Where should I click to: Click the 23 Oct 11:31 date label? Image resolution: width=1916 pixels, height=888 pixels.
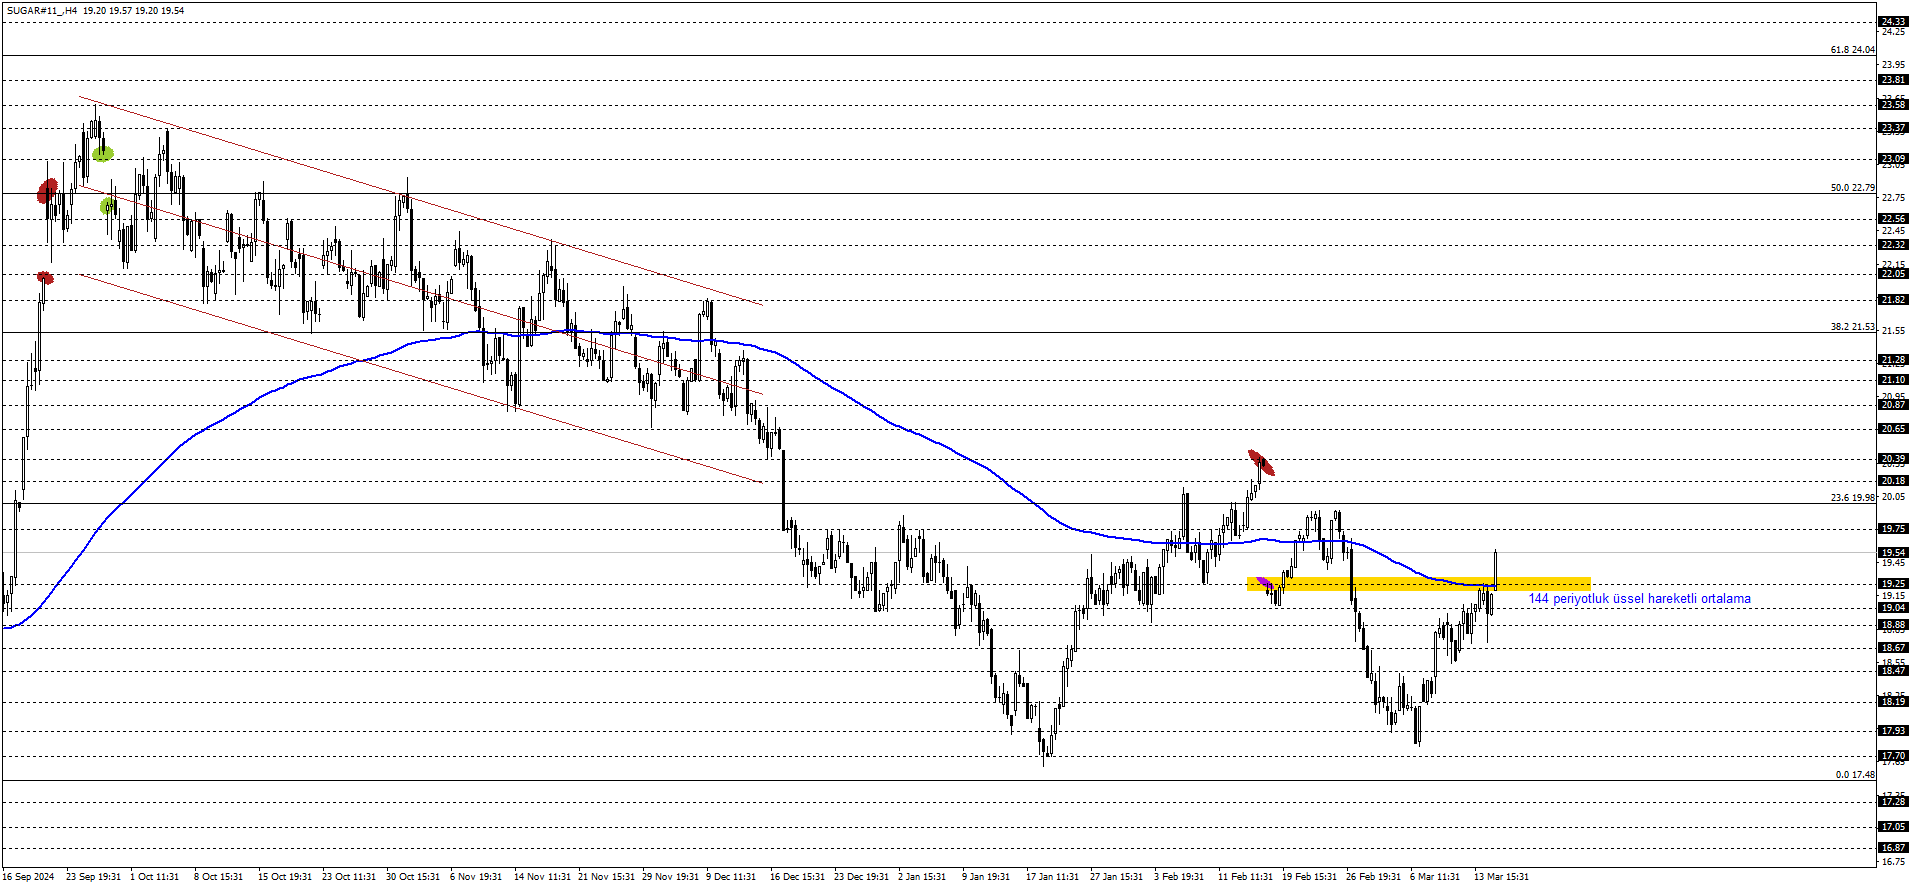coord(349,877)
